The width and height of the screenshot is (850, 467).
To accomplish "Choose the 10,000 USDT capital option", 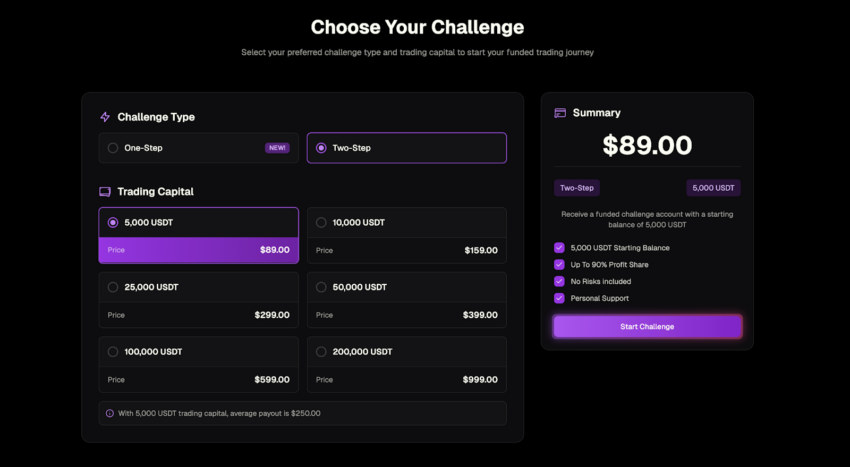I will pyautogui.click(x=321, y=222).
